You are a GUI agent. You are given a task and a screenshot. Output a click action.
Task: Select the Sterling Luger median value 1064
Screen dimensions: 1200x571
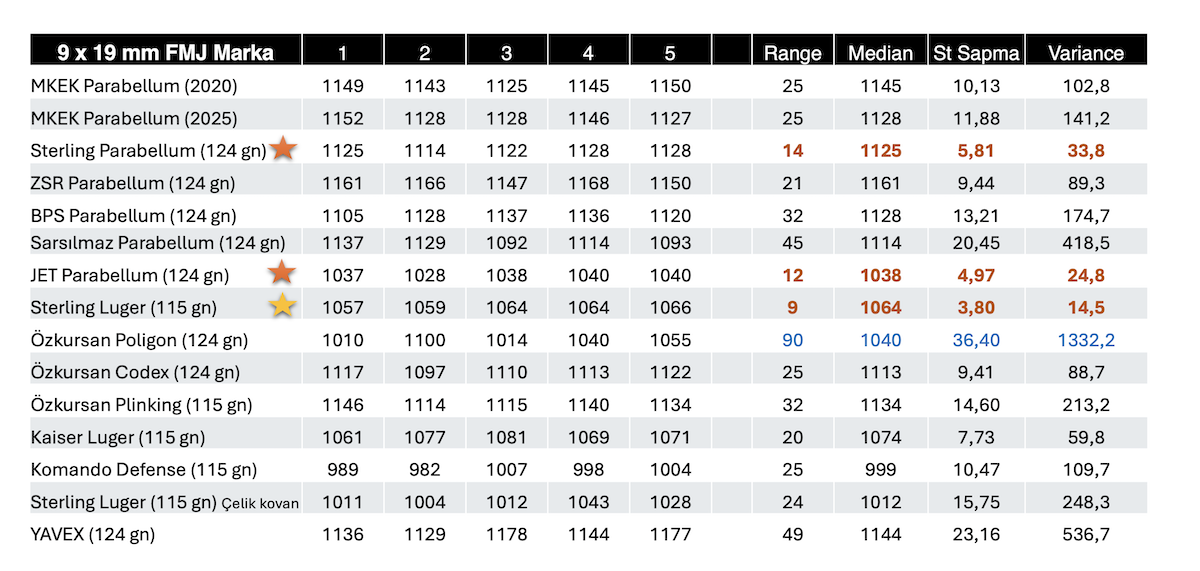(x=880, y=307)
